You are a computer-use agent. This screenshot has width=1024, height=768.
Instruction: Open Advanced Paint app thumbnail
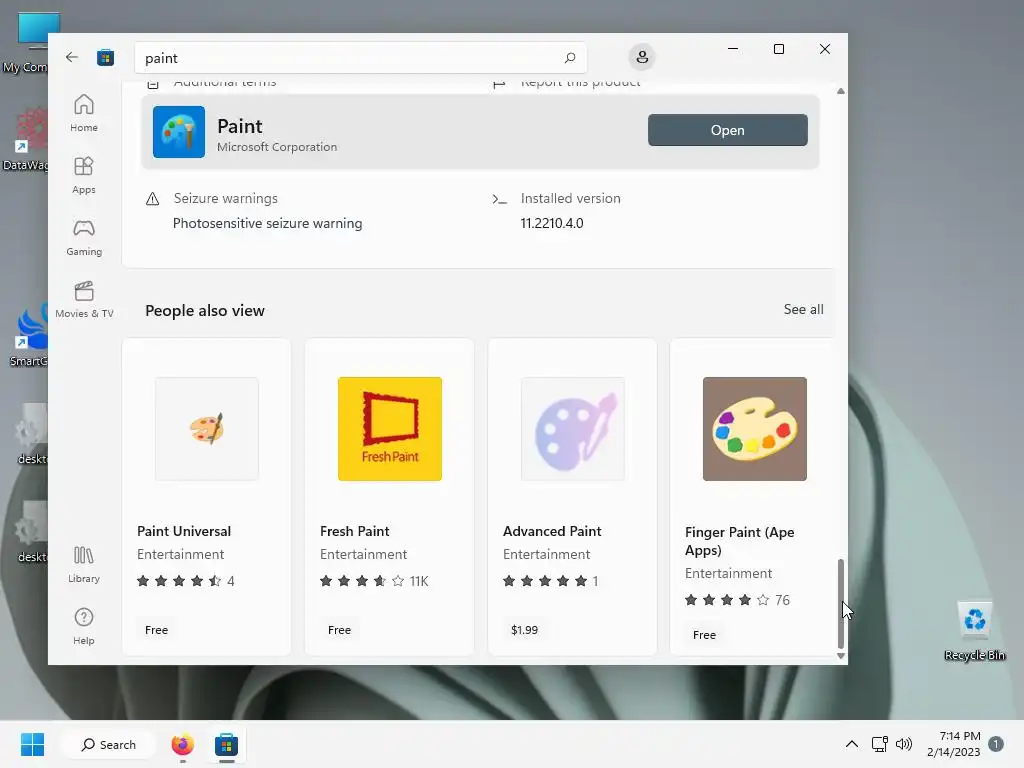[x=573, y=429]
